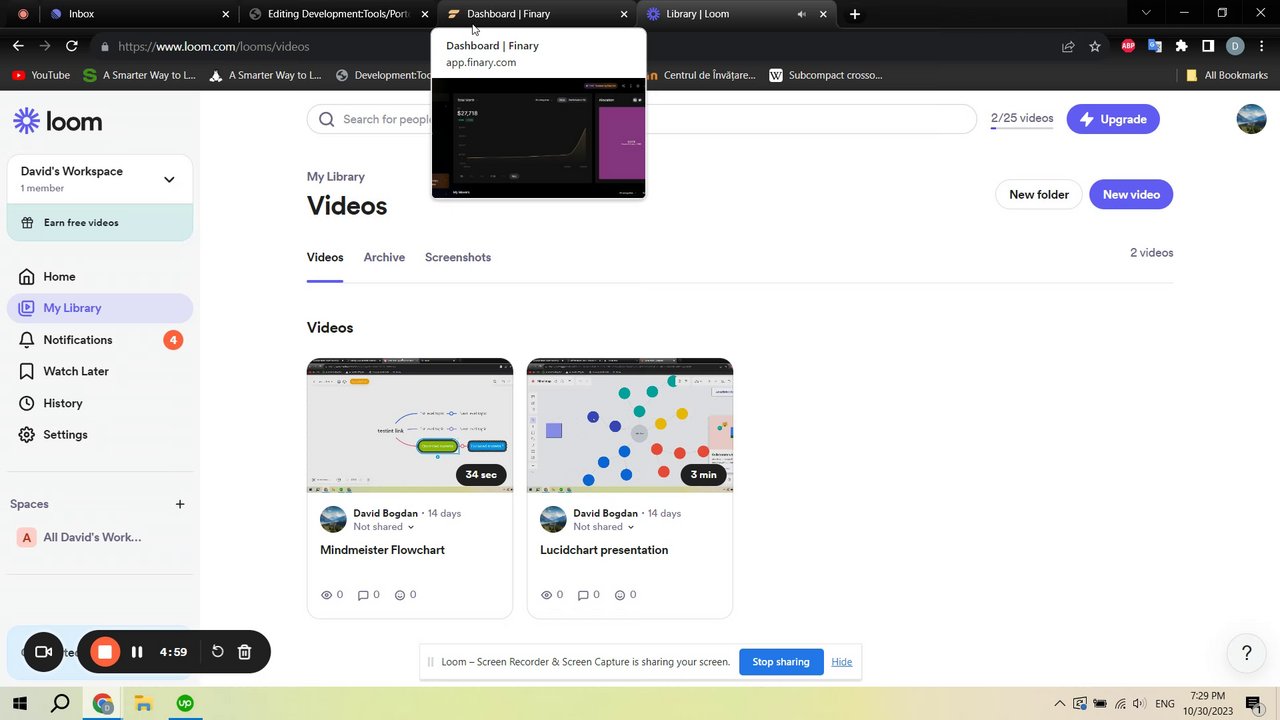
Task: Click the views eye icon on Mindmeister Flowchart
Action: [x=326, y=595]
